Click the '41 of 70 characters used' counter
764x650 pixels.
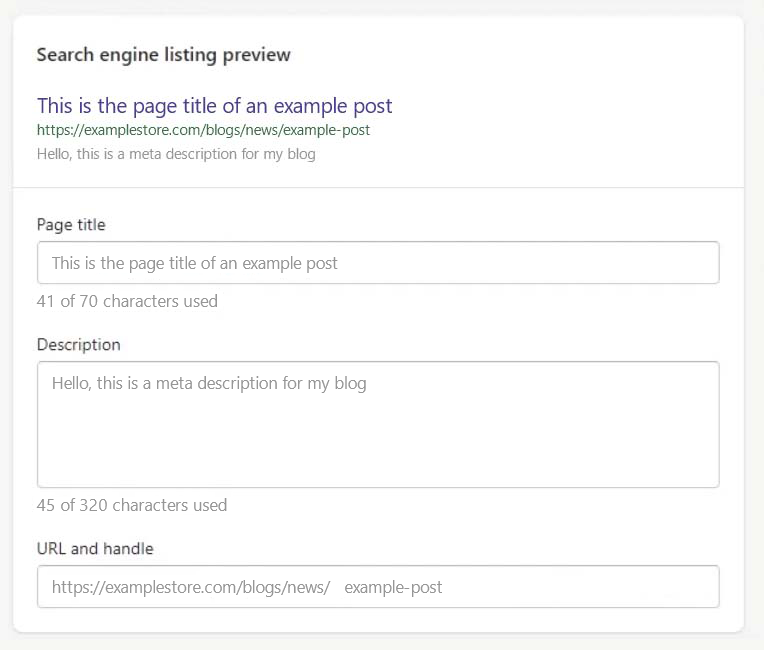pyautogui.click(x=127, y=301)
